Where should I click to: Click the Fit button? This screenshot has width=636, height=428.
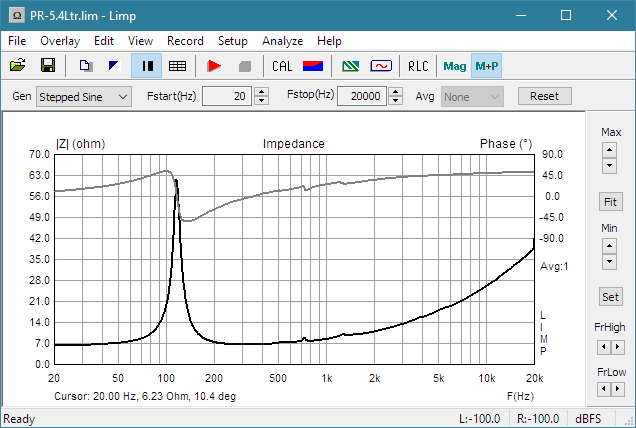coord(610,202)
